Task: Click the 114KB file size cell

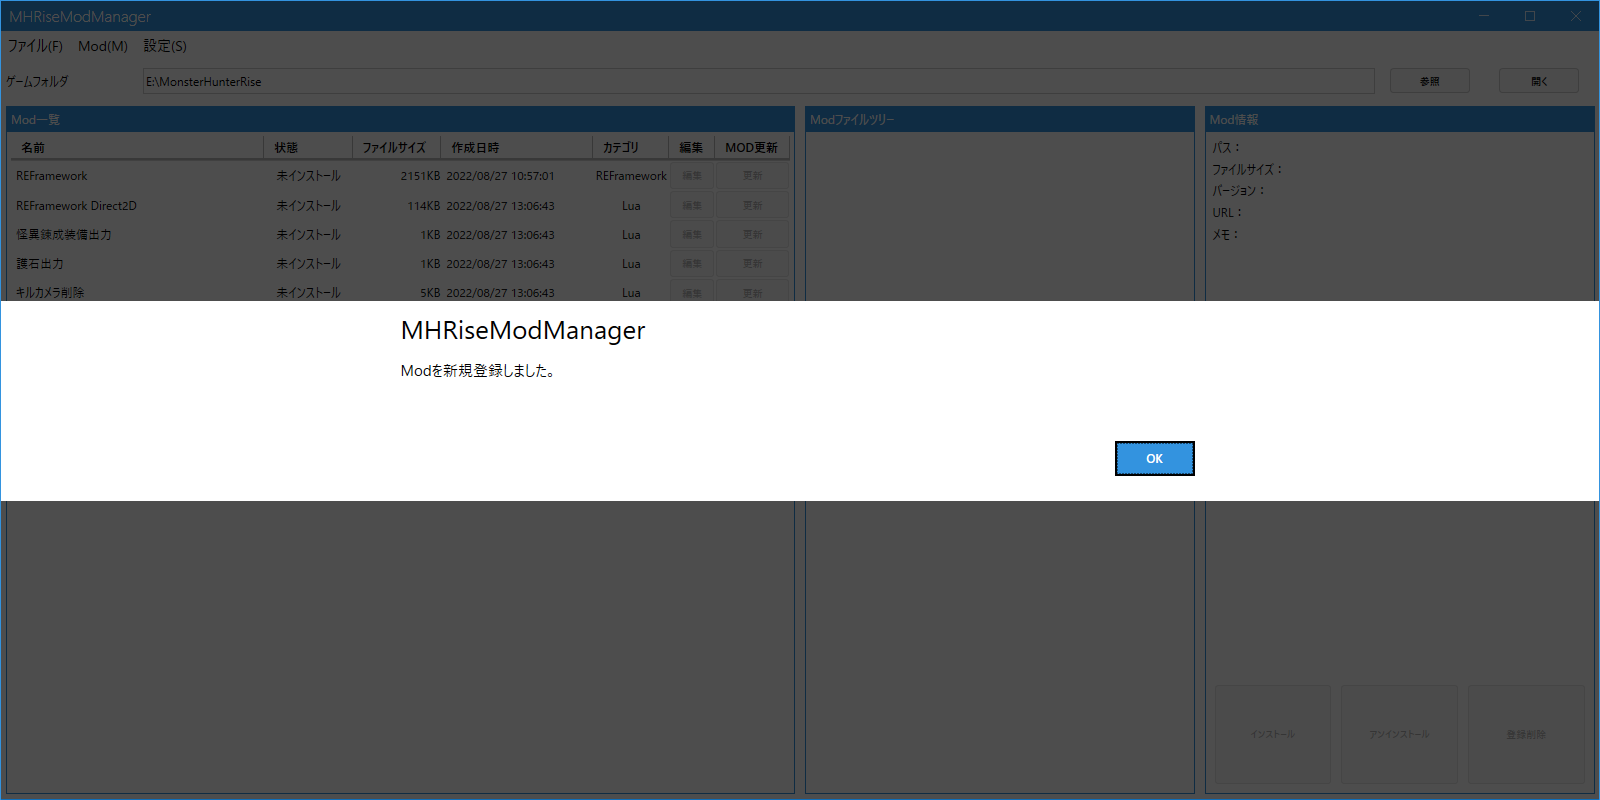Action: tap(423, 206)
